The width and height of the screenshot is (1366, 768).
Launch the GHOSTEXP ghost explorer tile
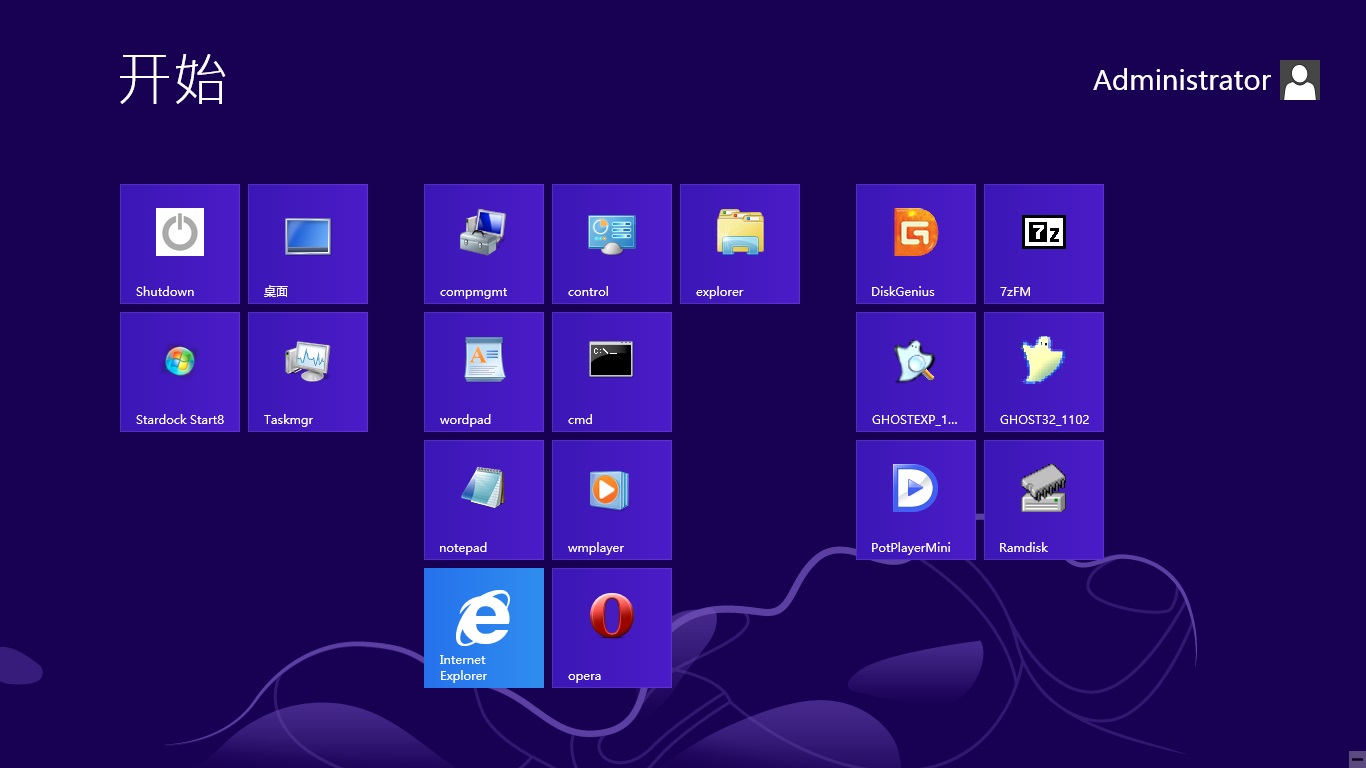[916, 372]
